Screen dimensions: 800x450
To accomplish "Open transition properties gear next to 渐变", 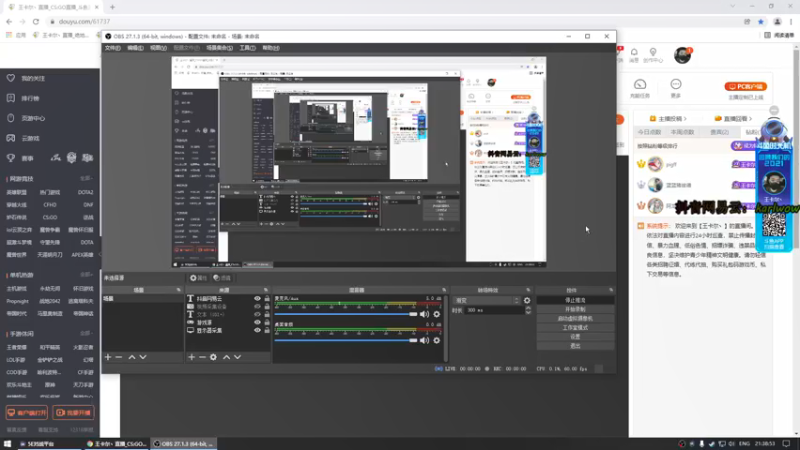I will [527, 301].
